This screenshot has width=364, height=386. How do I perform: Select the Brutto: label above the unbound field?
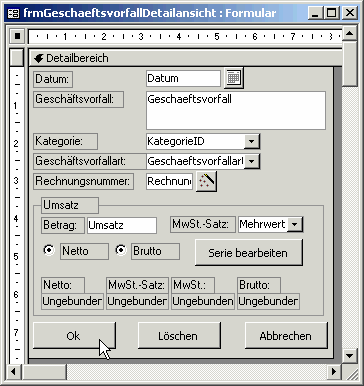point(259,285)
